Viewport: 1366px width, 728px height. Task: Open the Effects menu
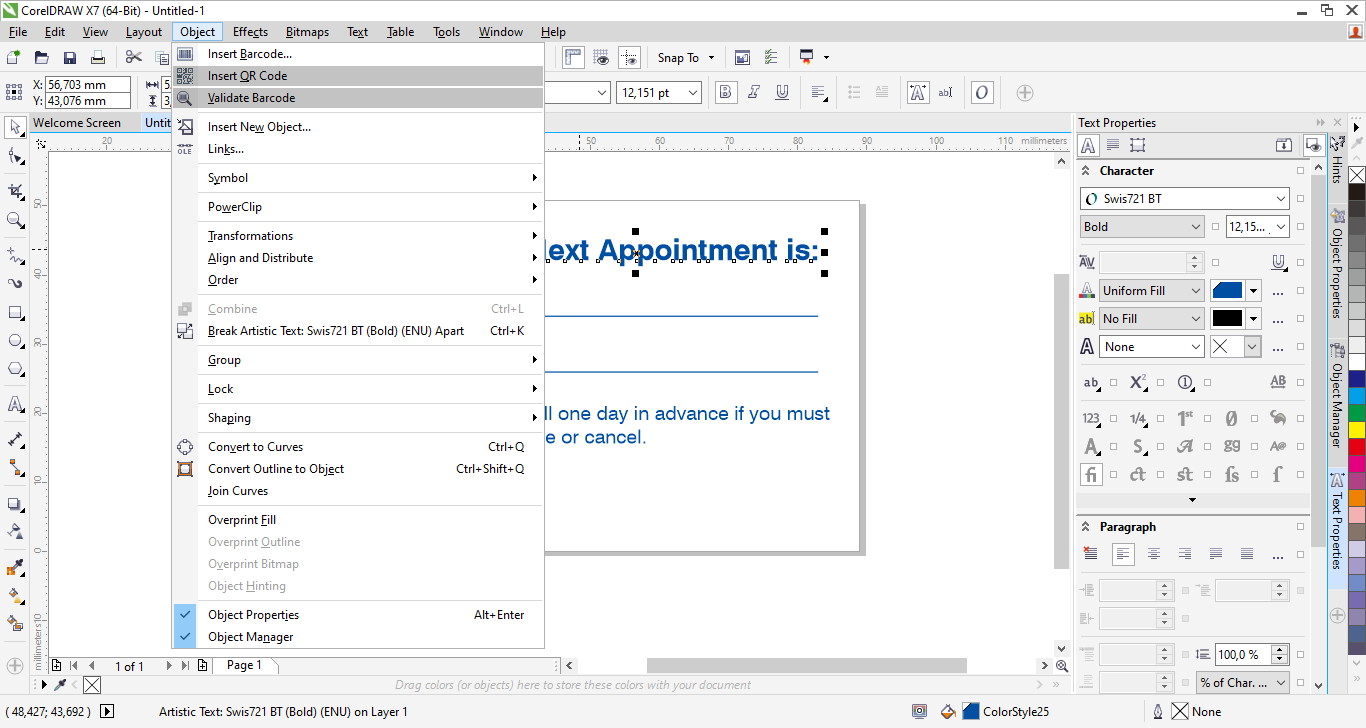(x=250, y=32)
